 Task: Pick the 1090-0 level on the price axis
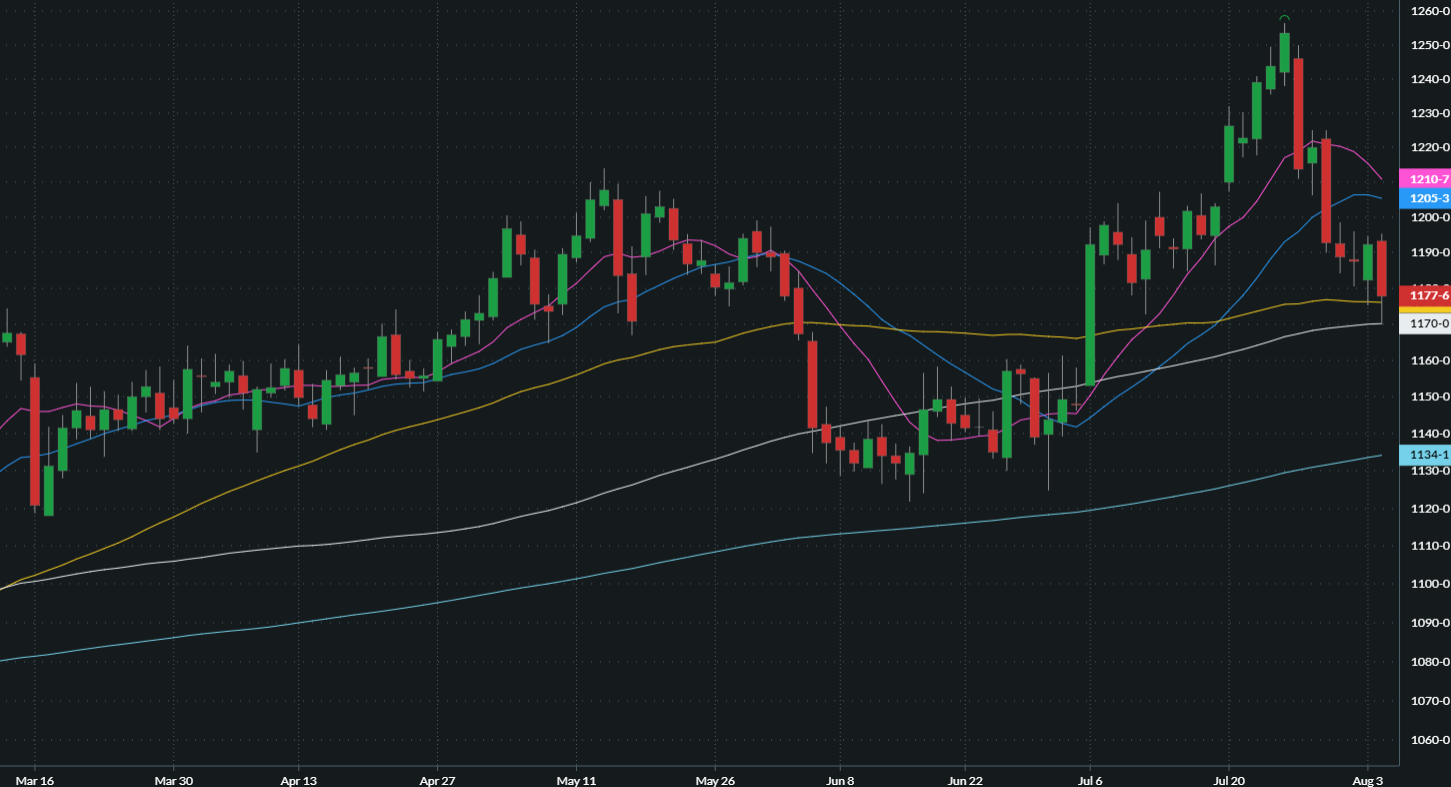tap(1430, 623)
